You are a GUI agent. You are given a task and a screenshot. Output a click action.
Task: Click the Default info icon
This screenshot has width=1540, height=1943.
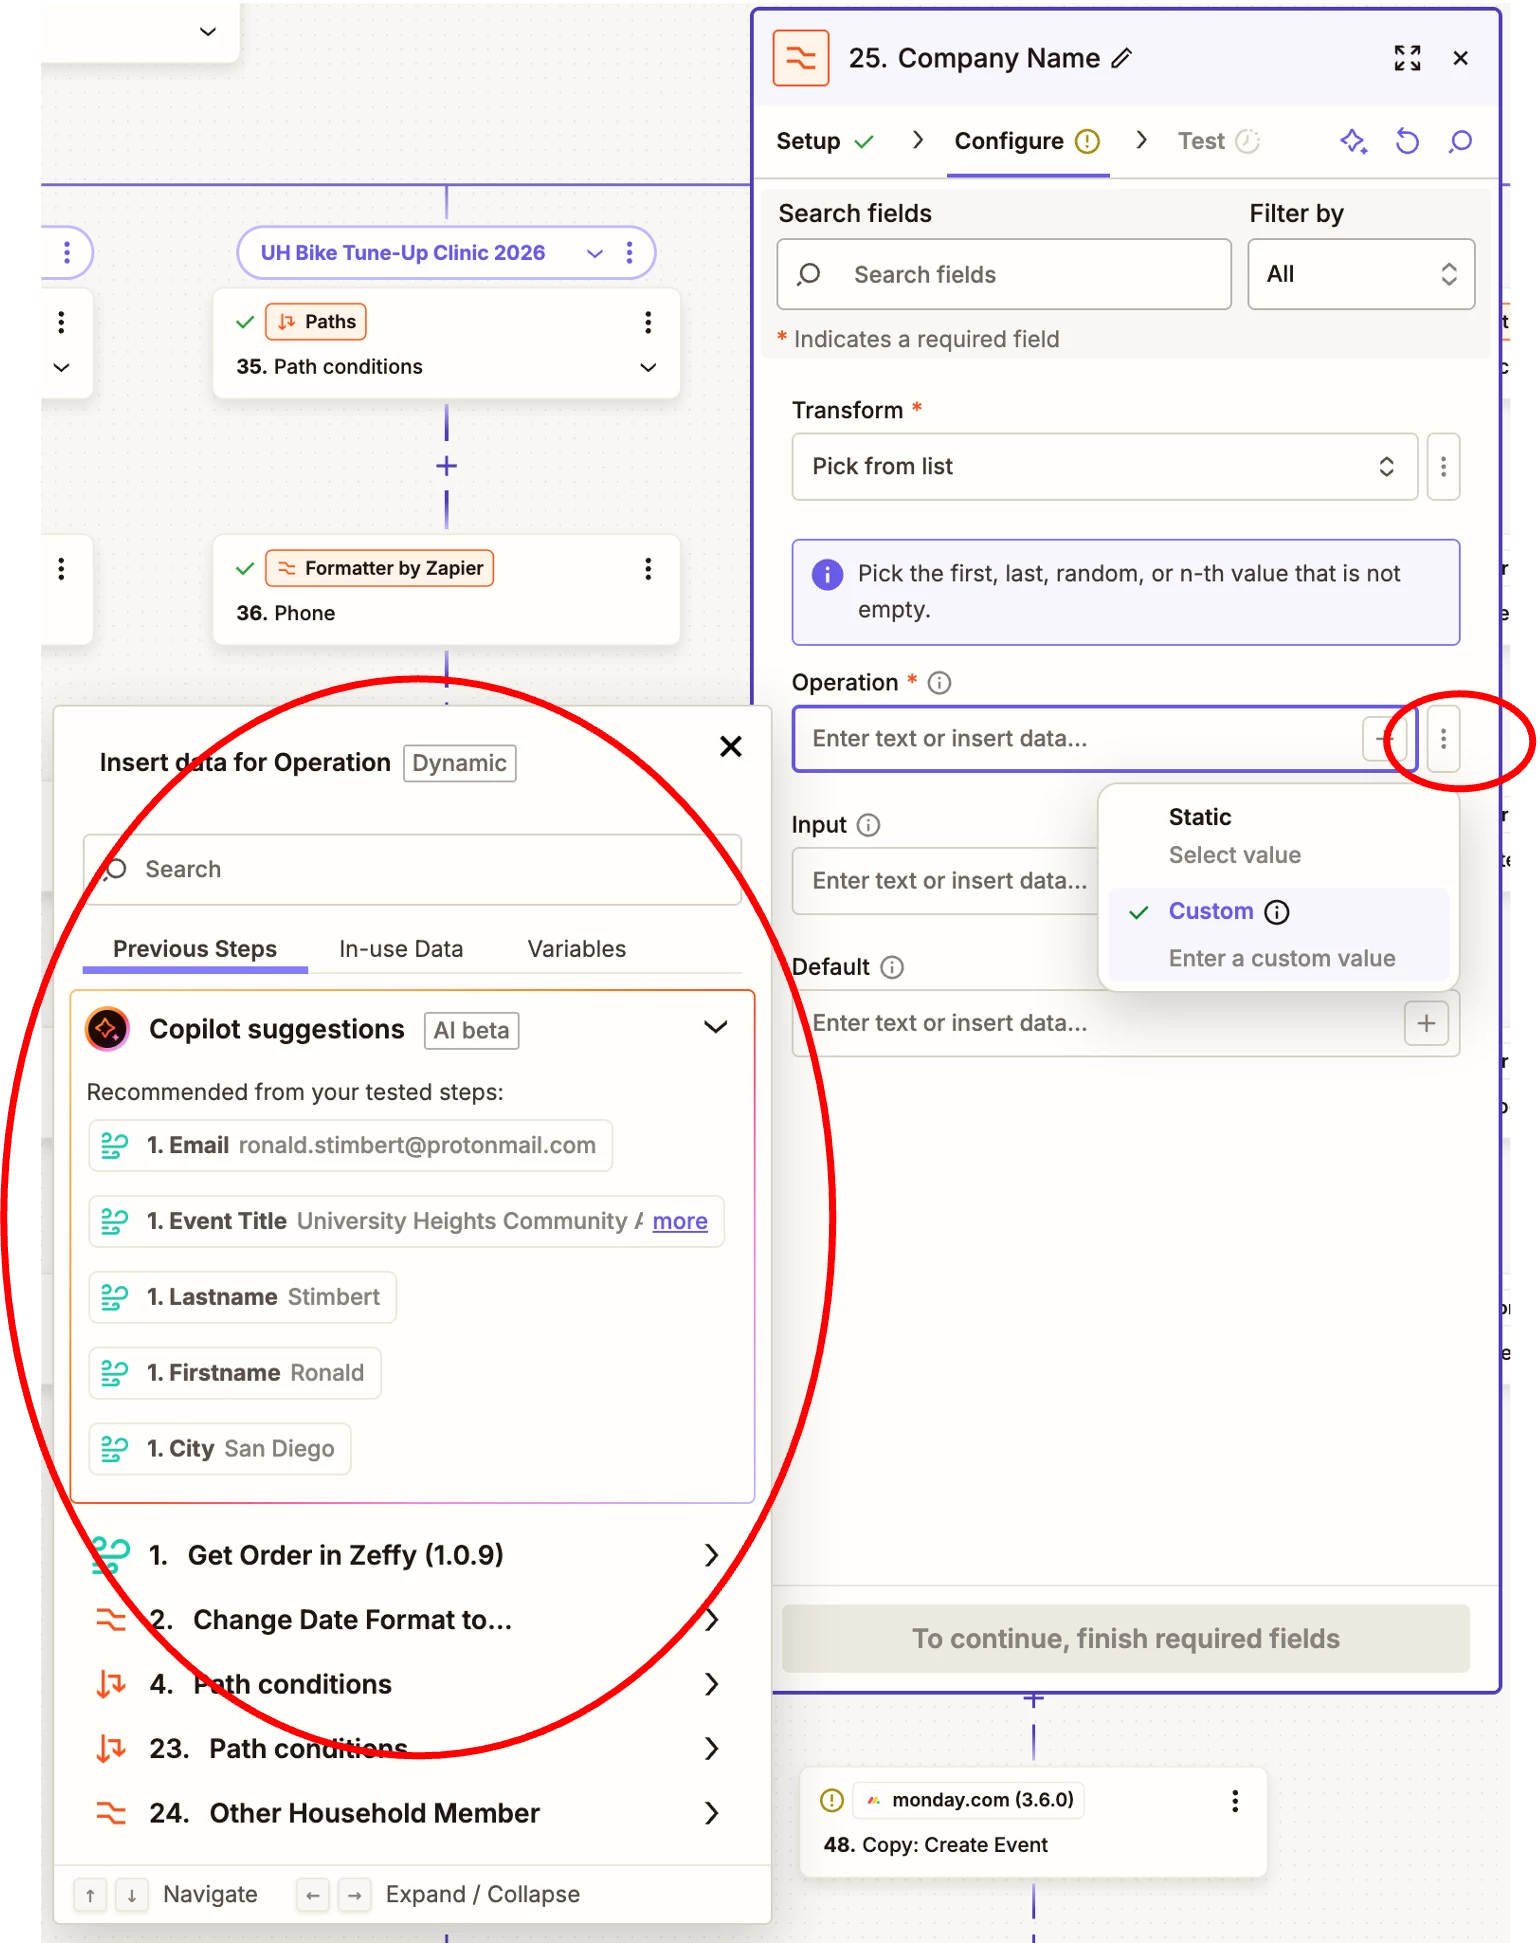pos(892,967)
